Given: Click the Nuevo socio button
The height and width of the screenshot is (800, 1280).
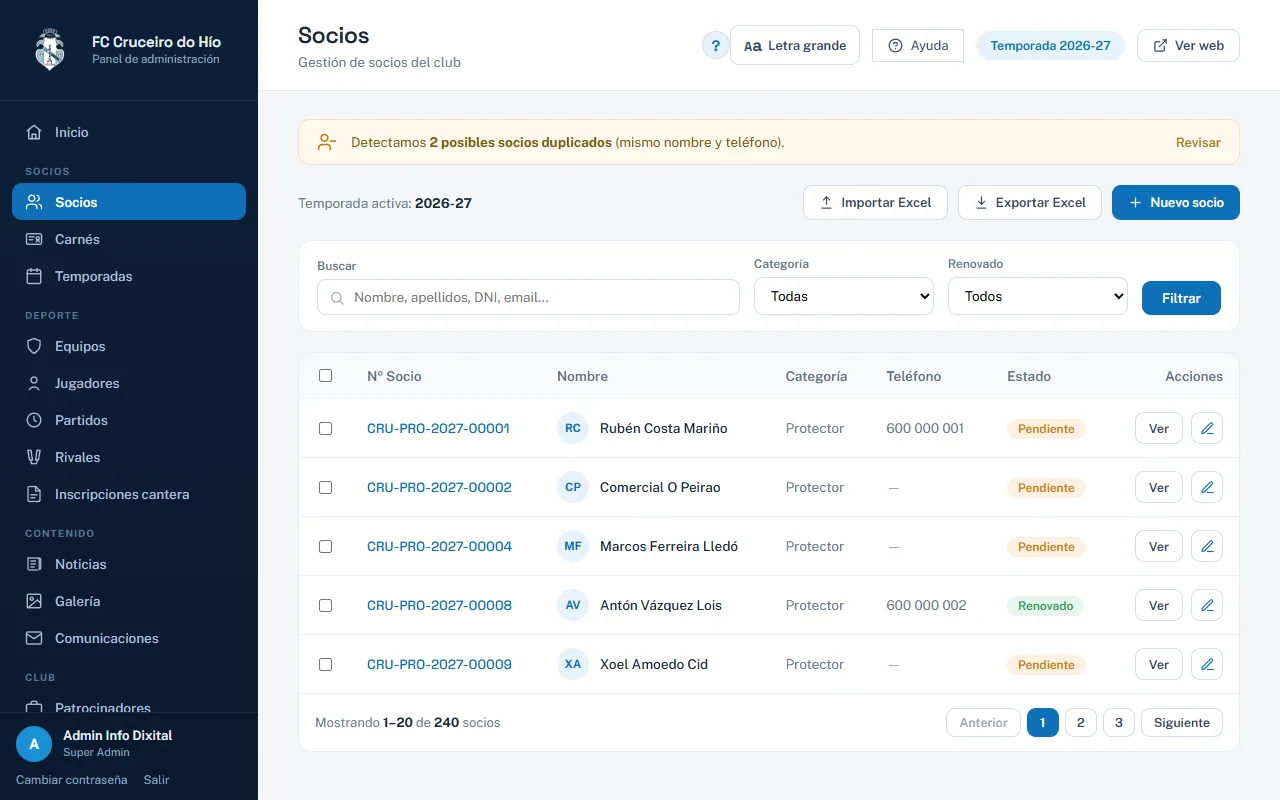Looking at the screenshot, I should [1176, 202].
